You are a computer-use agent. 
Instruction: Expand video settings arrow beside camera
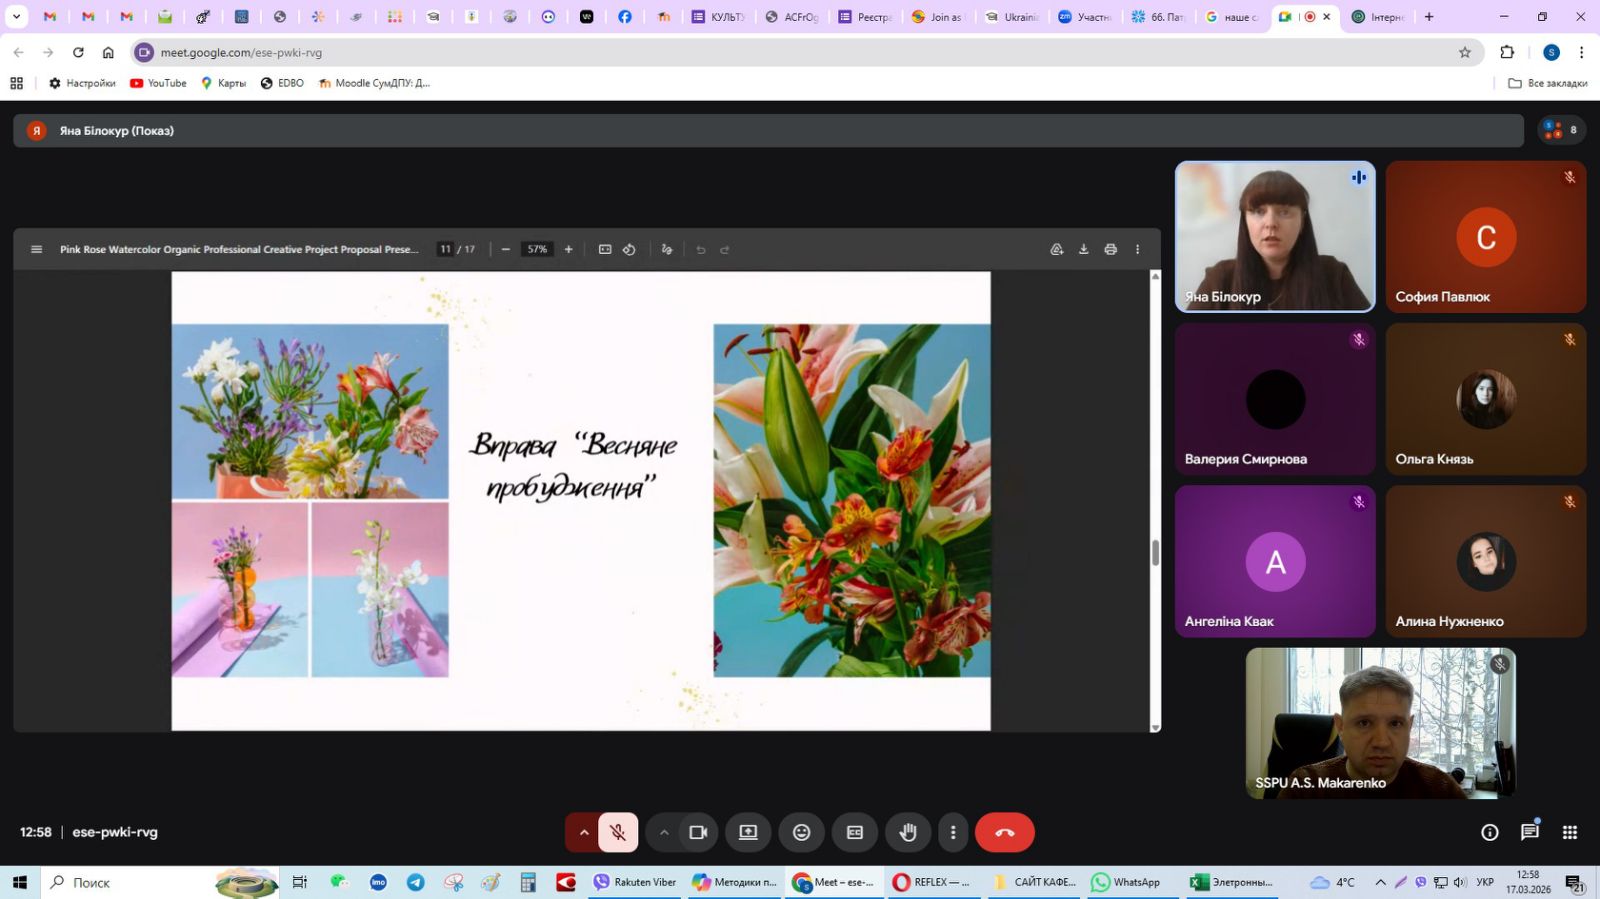(x=664, y=832)
